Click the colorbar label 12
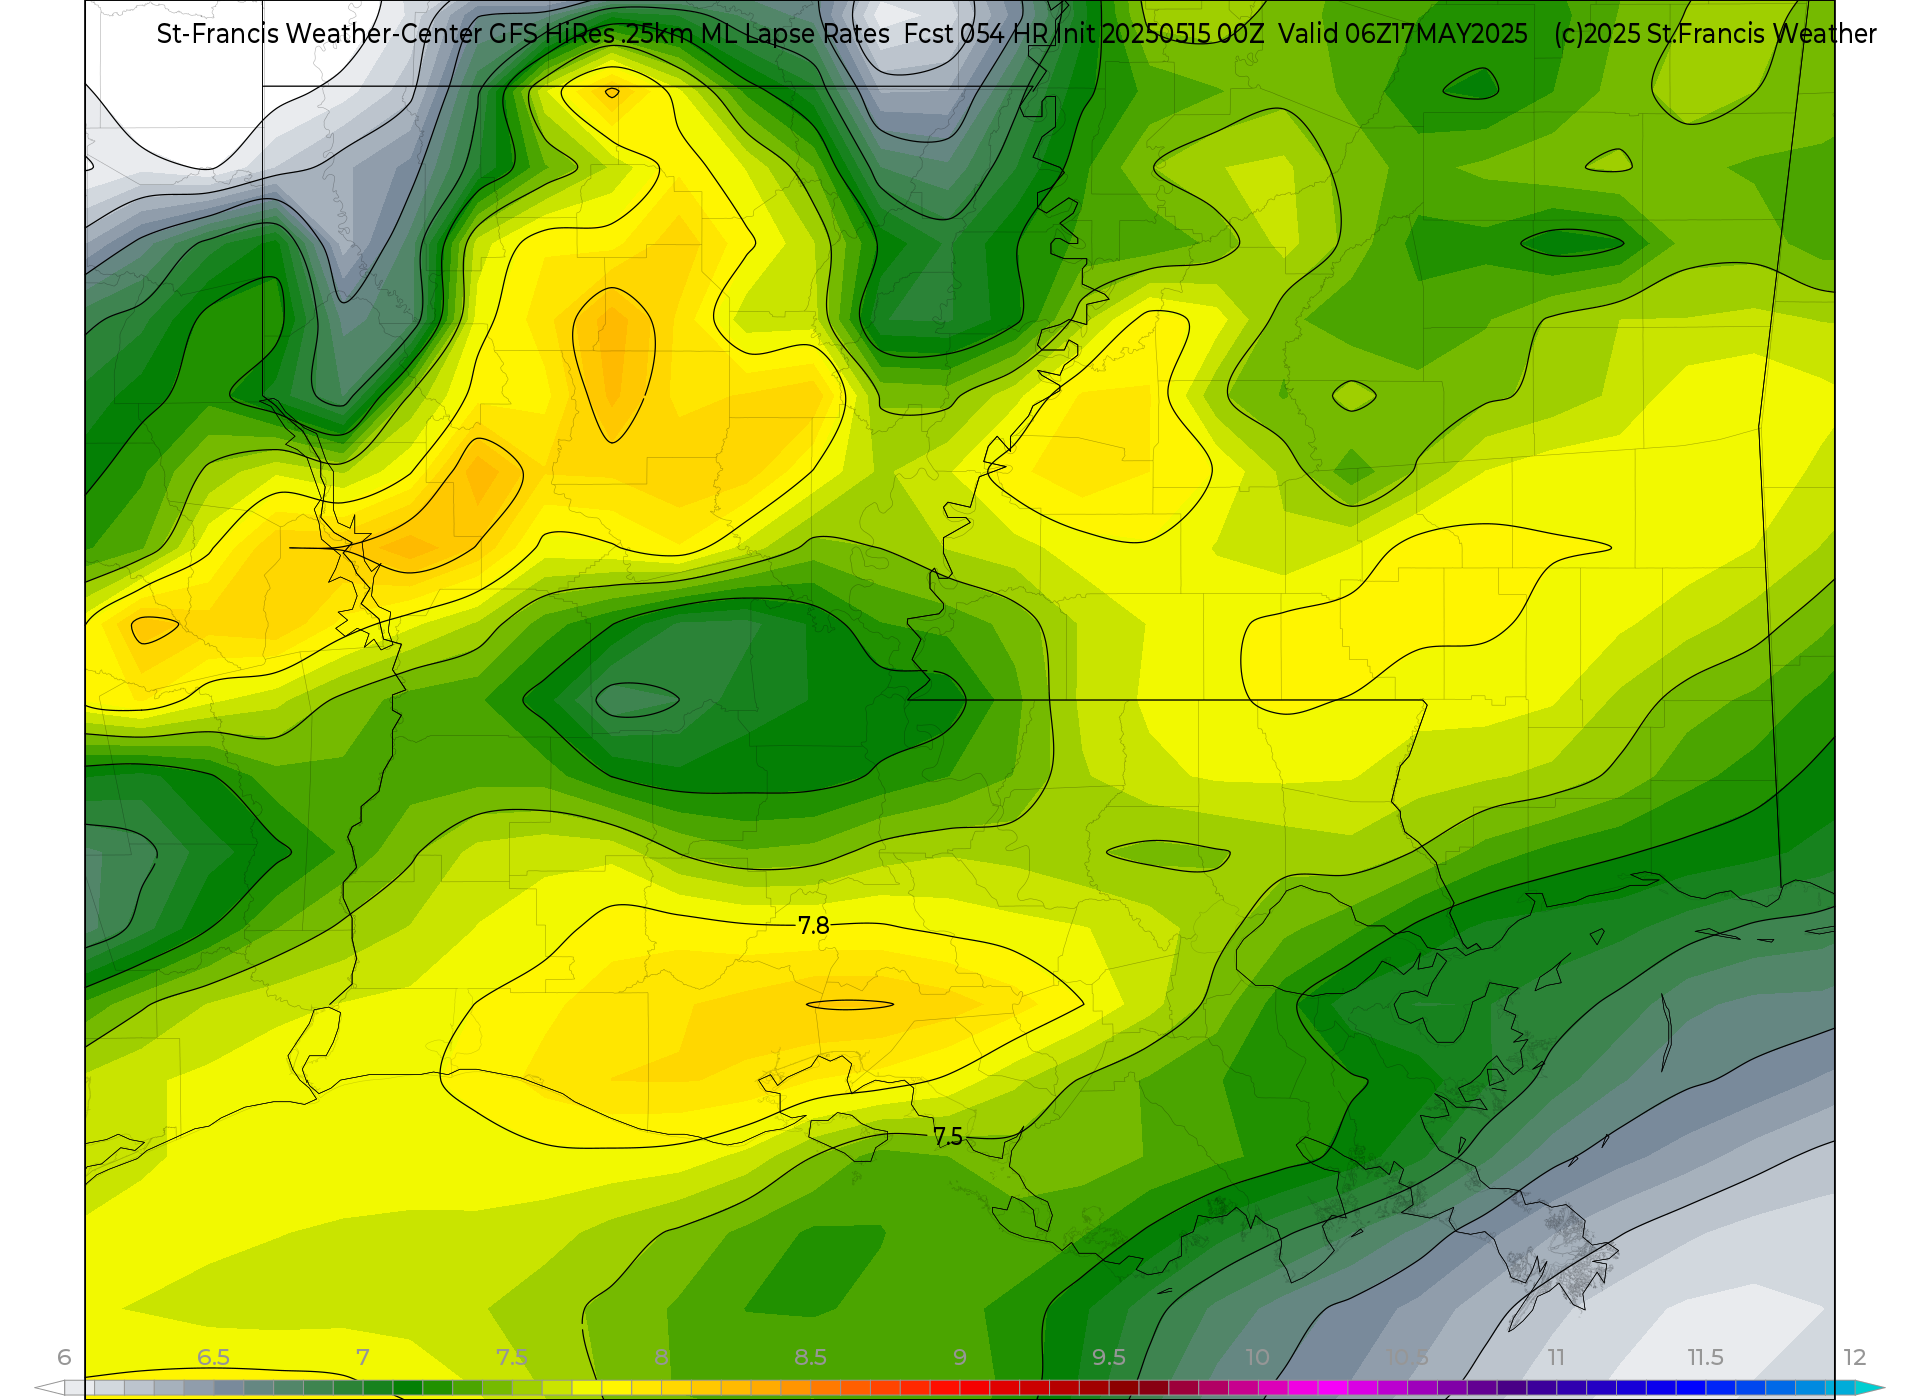 (1855, 1357)
